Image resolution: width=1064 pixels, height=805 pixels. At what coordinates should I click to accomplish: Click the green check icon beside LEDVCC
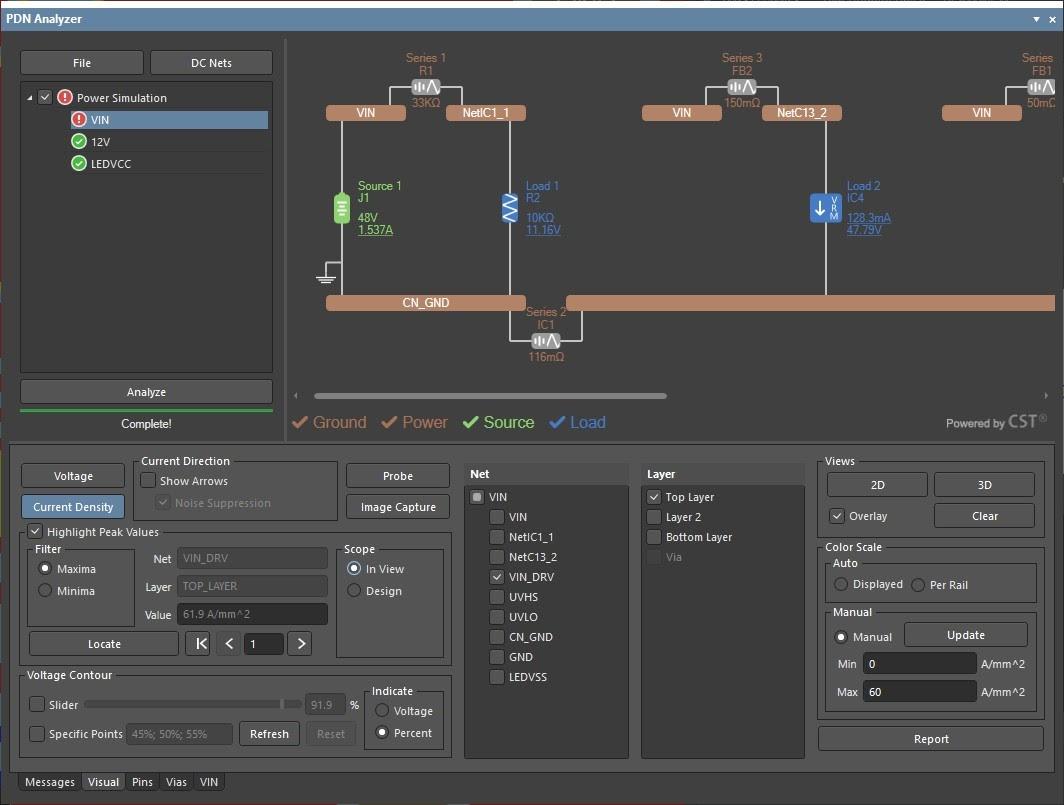pos(79,164)
